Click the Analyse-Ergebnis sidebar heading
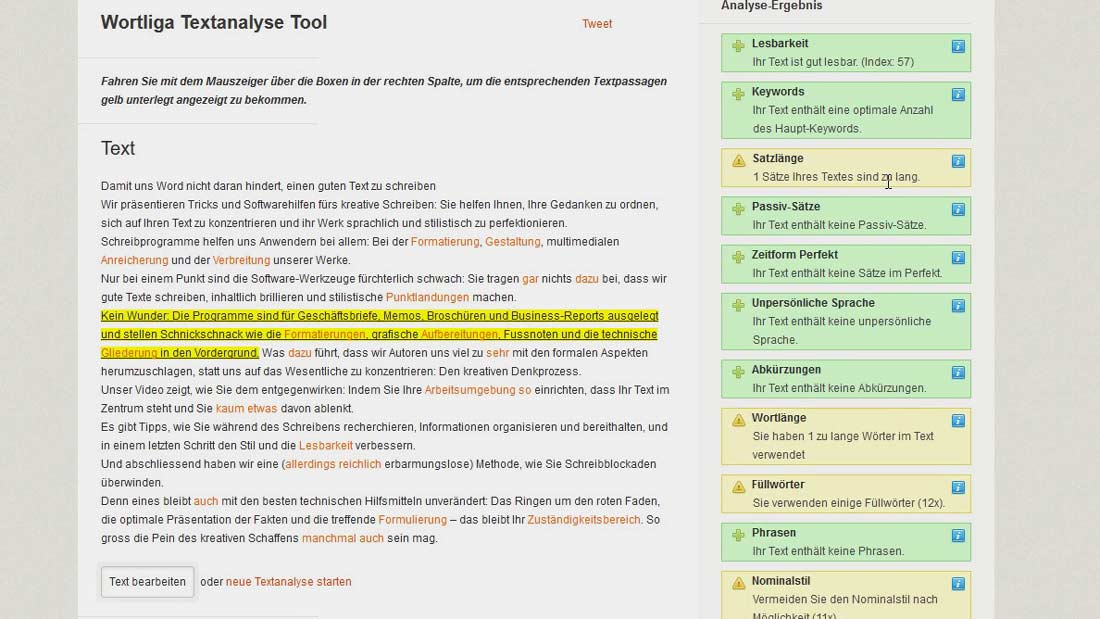Viewport: 1100px width, 619px height. pos(772,6)
